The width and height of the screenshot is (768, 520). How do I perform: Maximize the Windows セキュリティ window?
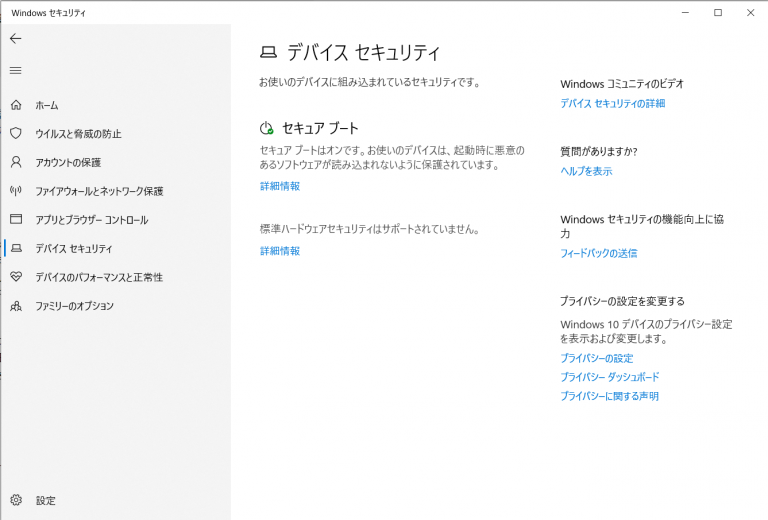pyautogui.click(x=717, y=12)
